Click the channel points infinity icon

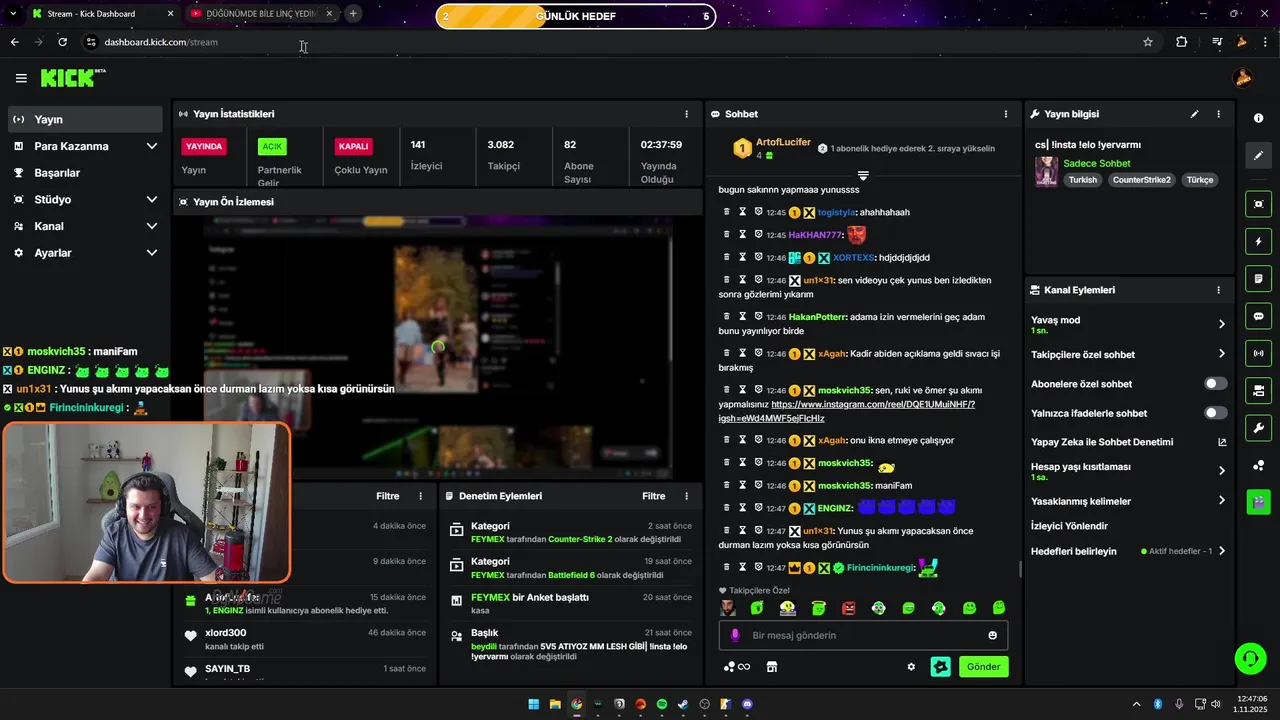[x=737, y=667]
